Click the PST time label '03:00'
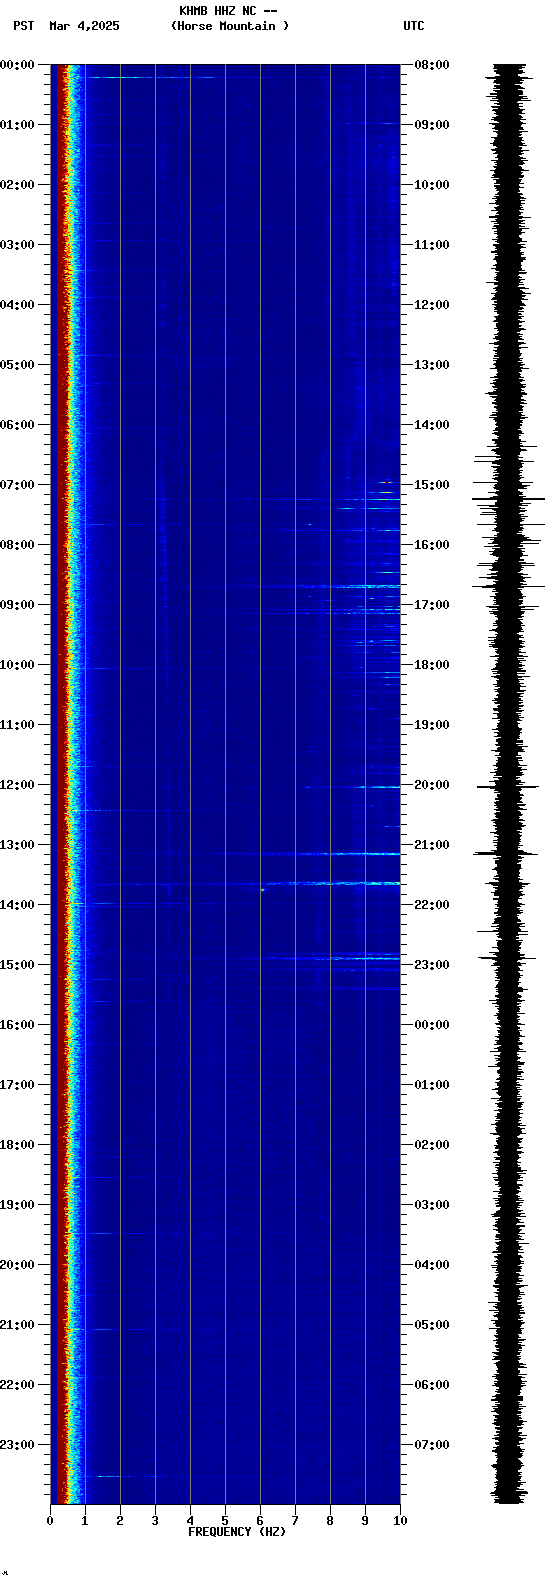This screenshot has height=1584, width=552. tap(17, 245)
